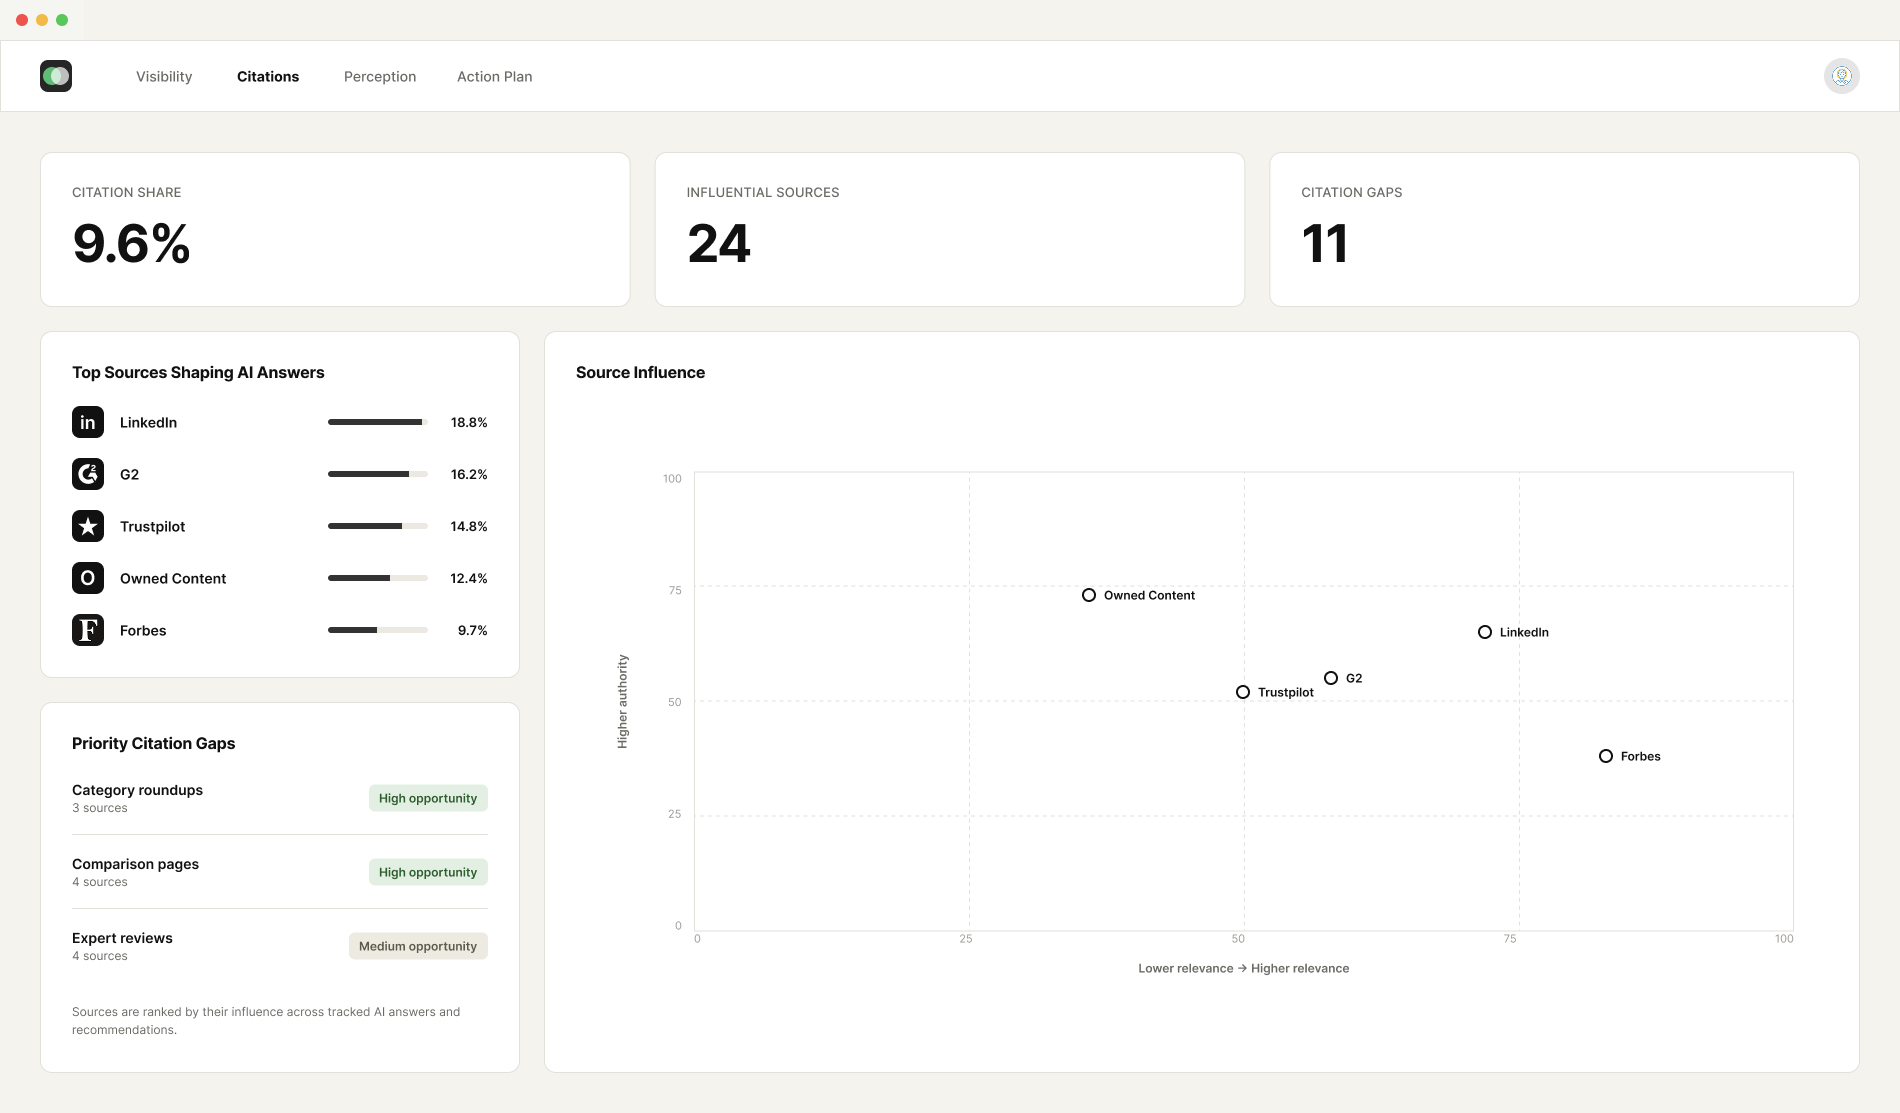The height and width of the screenshot is (1113, 1900).
Task: Click Lower relevance → Higher relevance label
Action: [1243, 968]
